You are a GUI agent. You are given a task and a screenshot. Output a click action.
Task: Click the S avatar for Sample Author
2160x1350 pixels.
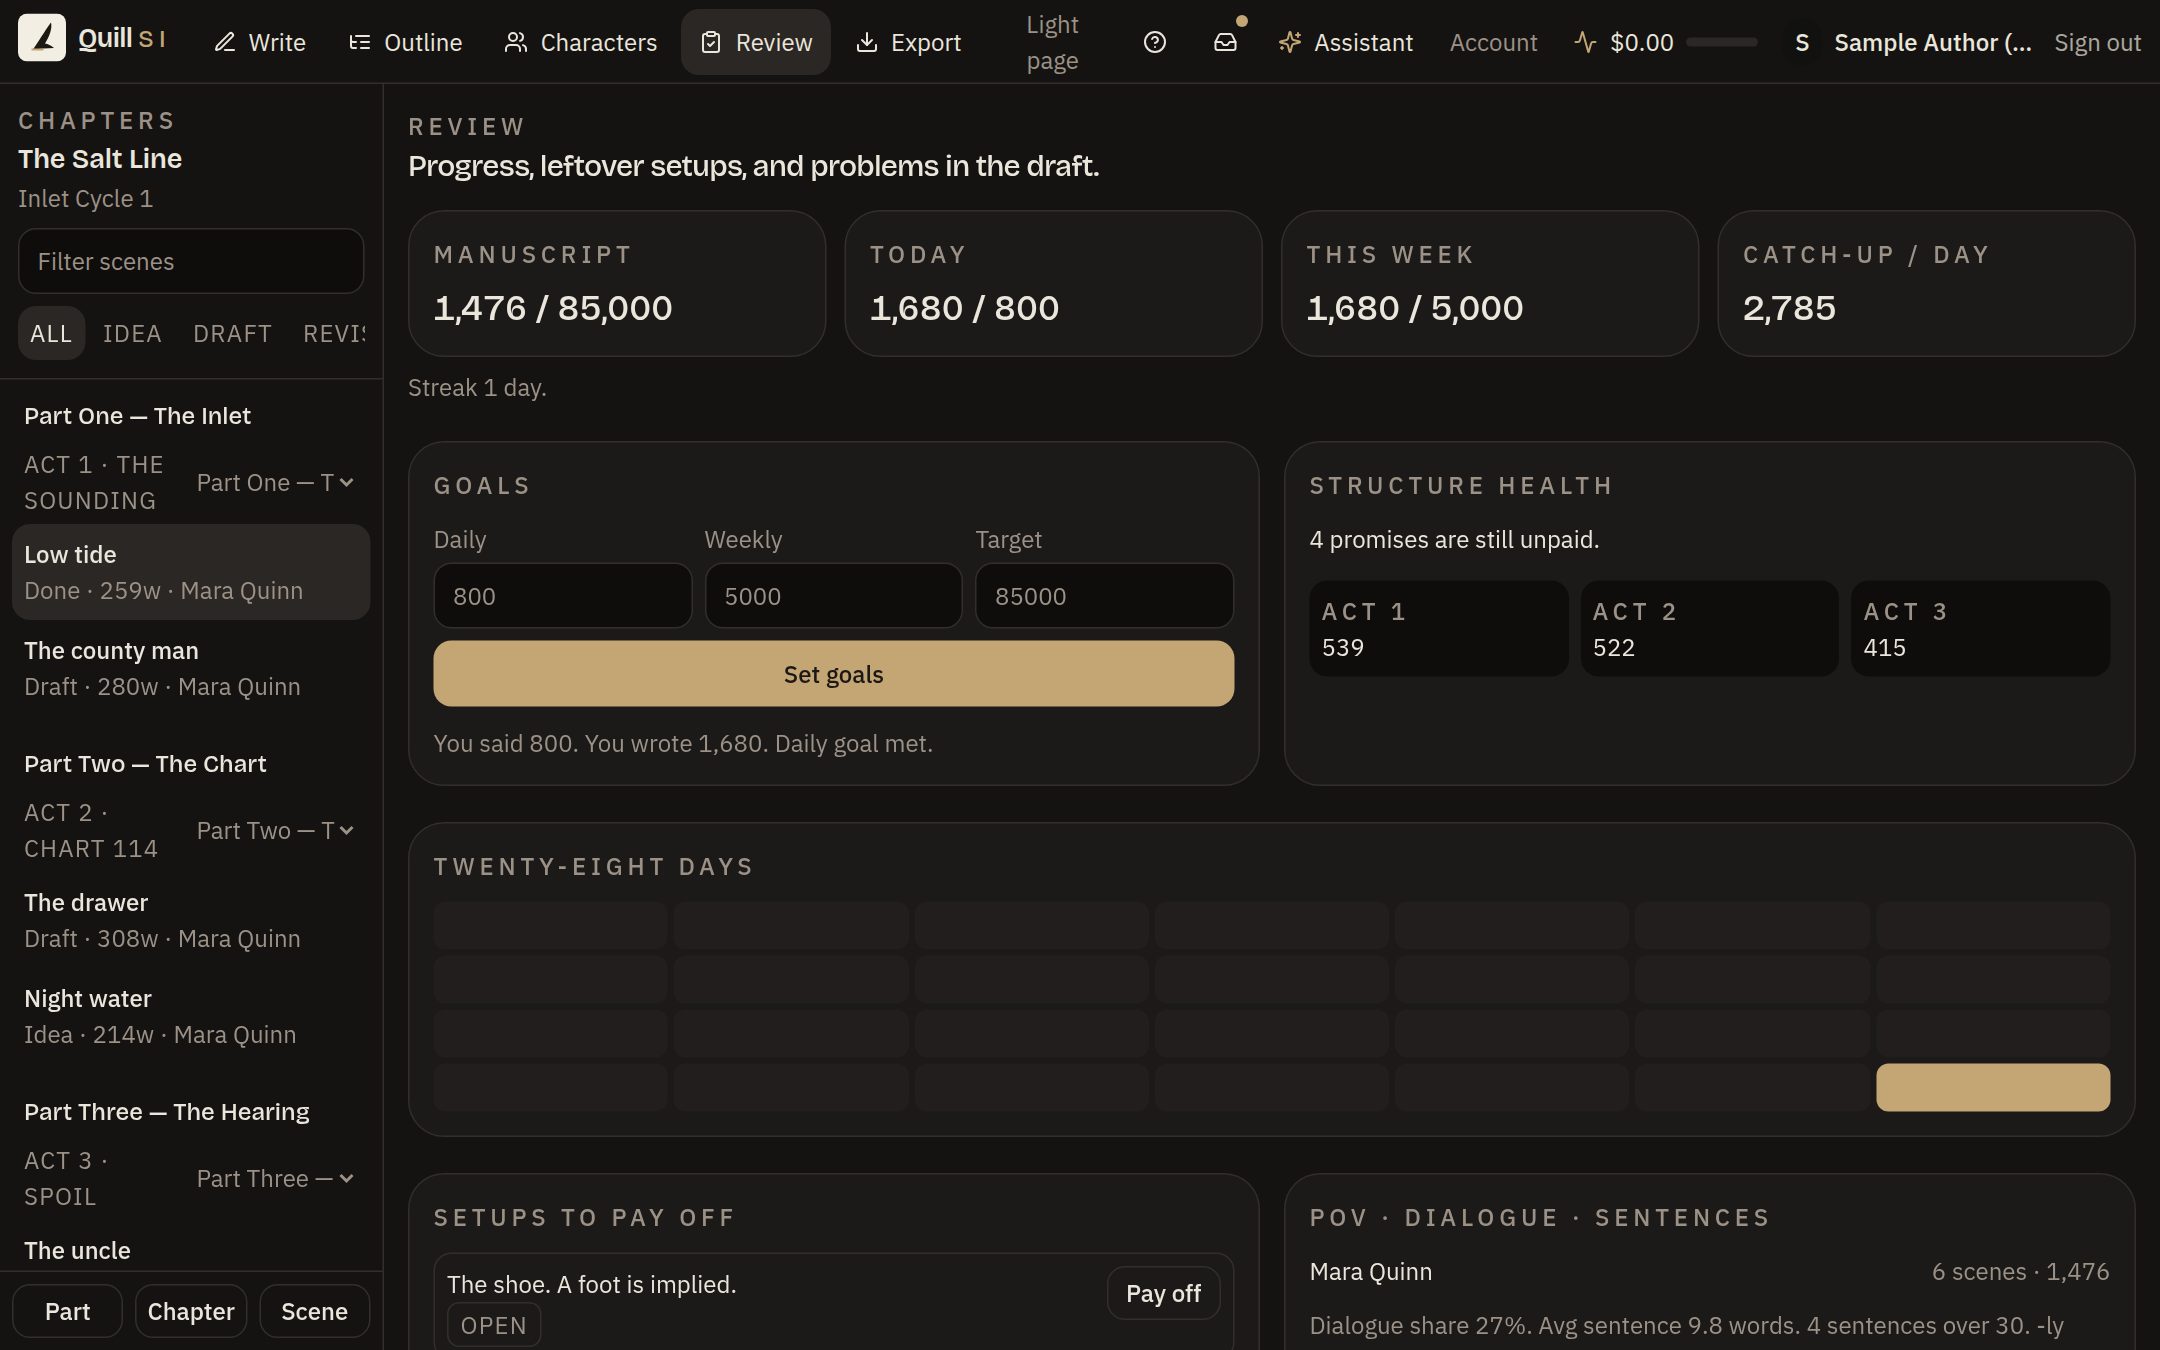point(1802,43)
